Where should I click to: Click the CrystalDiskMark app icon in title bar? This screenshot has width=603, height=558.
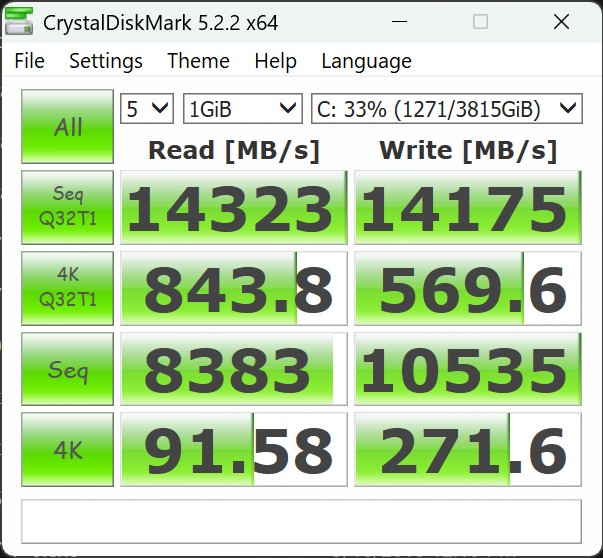(18, 22)
